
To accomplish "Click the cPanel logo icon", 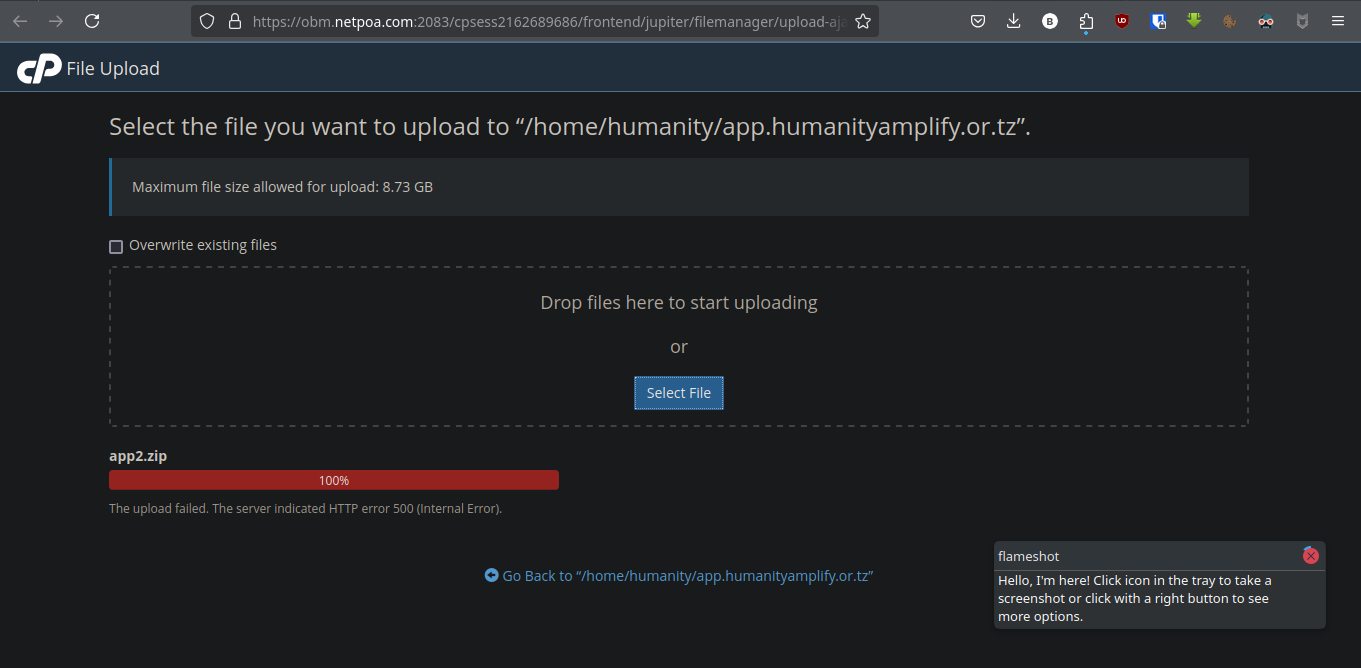I will pos(39,69).
